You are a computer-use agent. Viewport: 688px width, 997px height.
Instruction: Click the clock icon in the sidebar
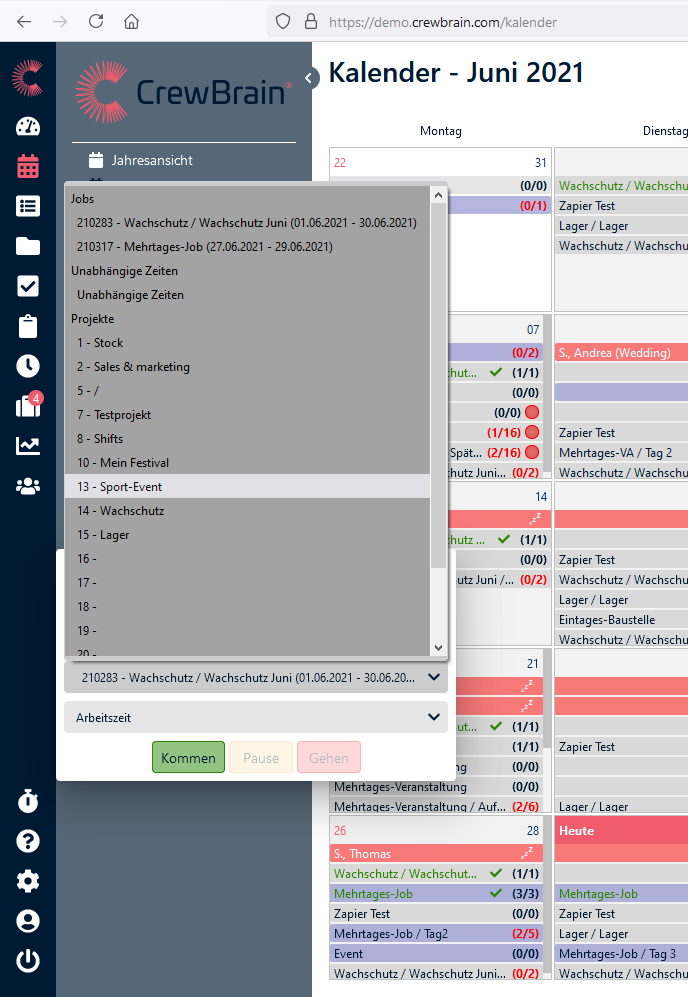[28, 366]
